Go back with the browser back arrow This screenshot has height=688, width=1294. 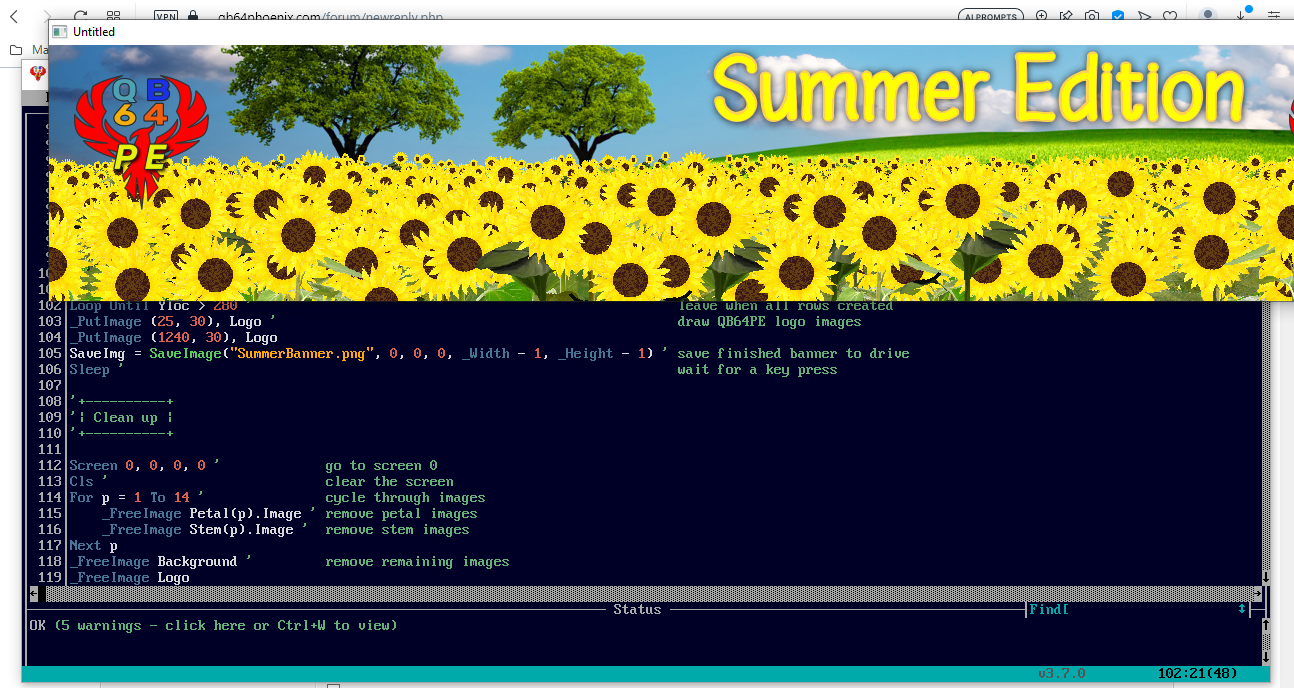14,16
